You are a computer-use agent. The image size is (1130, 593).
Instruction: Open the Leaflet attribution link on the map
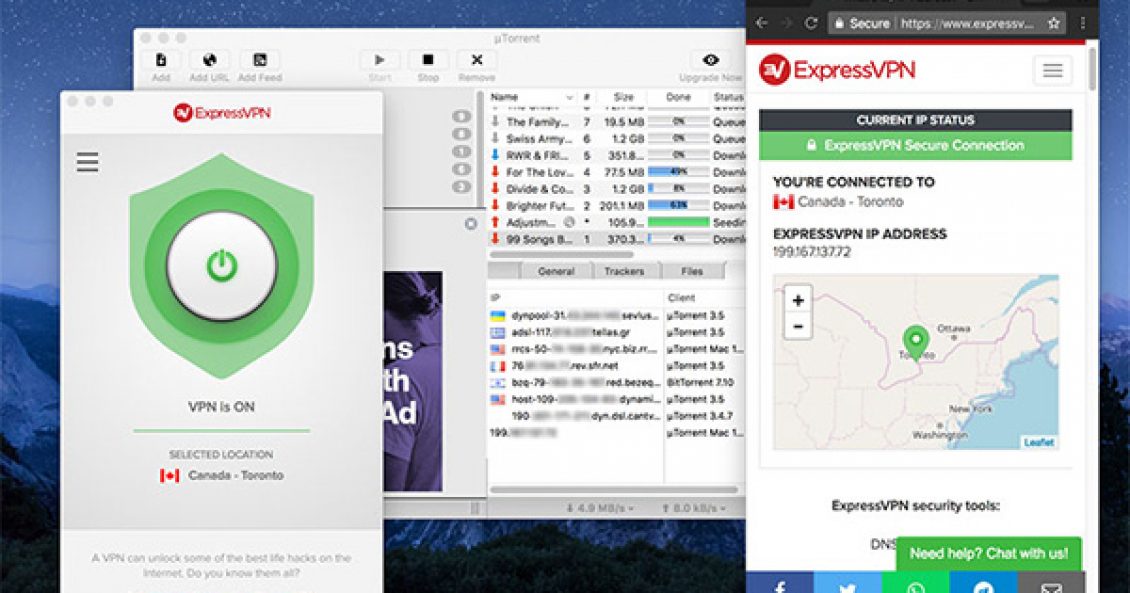pos(1038,442)
